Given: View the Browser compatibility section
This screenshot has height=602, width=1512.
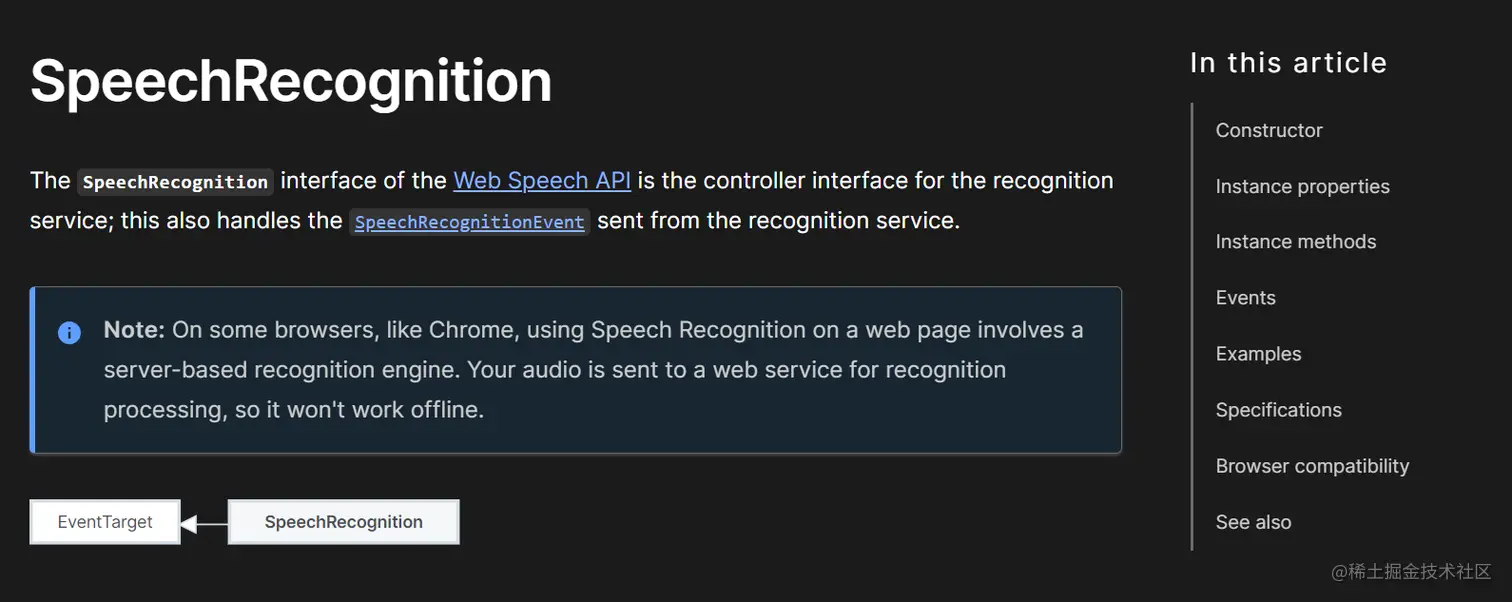Looking at the screenshot, I should coord(1312,465).
